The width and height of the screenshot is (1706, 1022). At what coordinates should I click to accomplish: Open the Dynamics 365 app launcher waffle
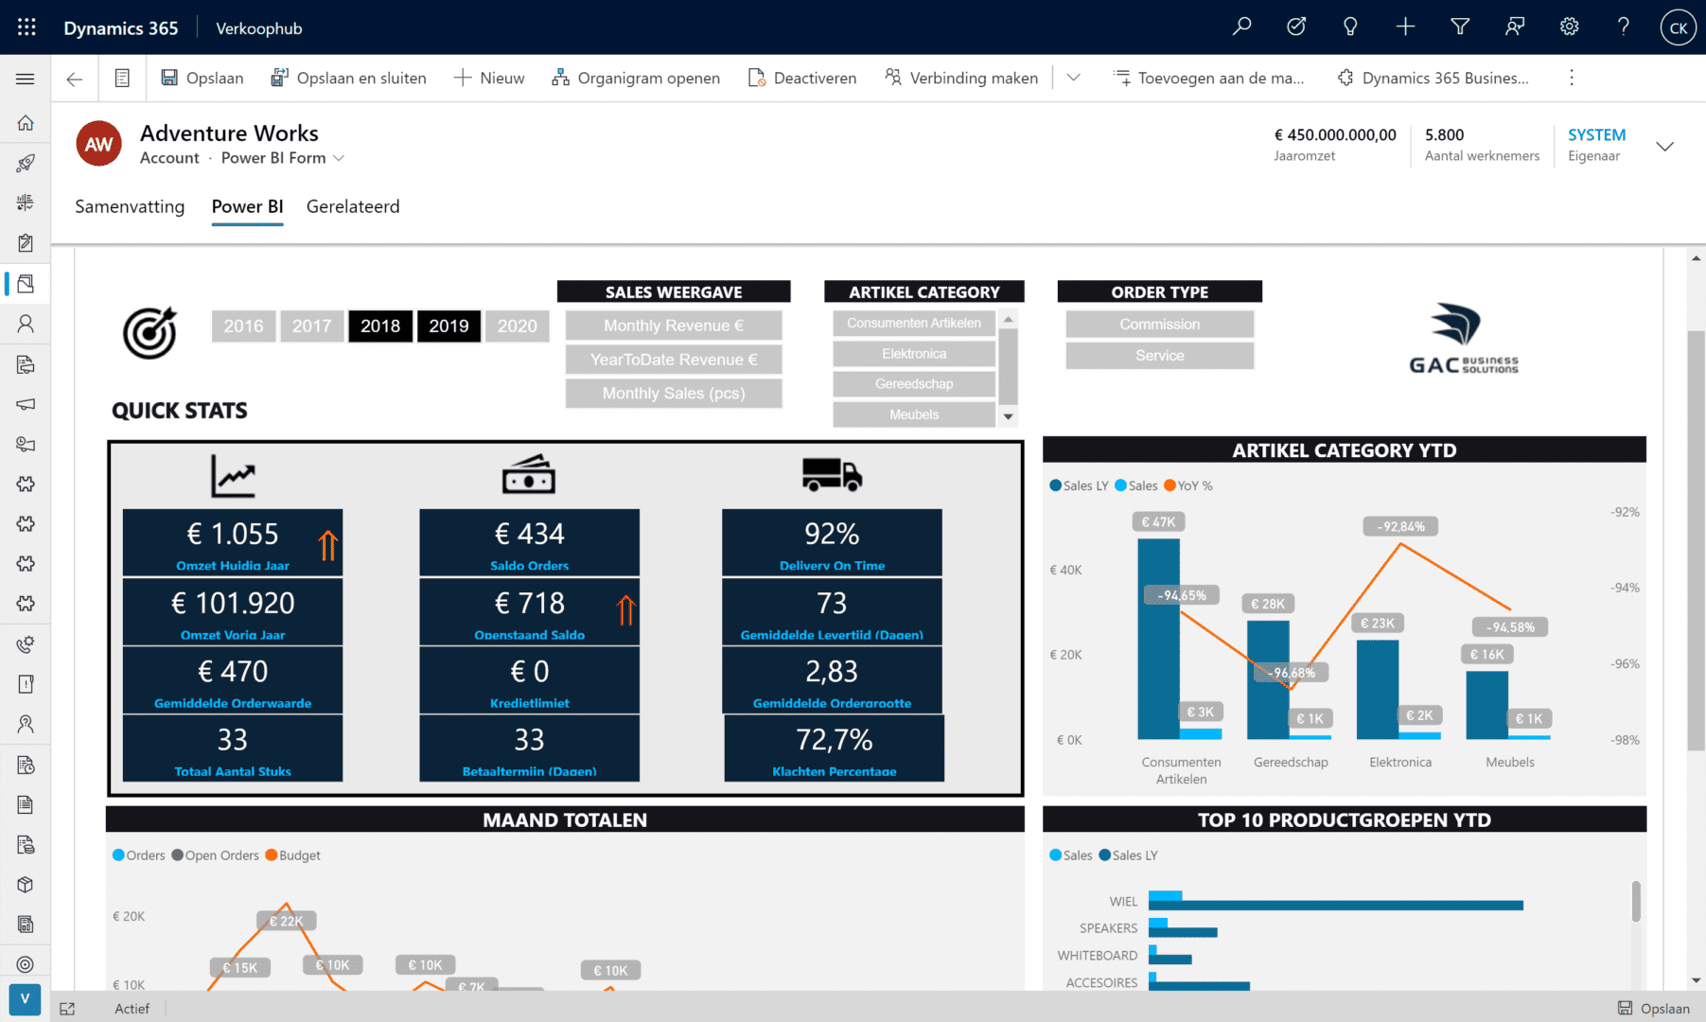click(27, 27)
